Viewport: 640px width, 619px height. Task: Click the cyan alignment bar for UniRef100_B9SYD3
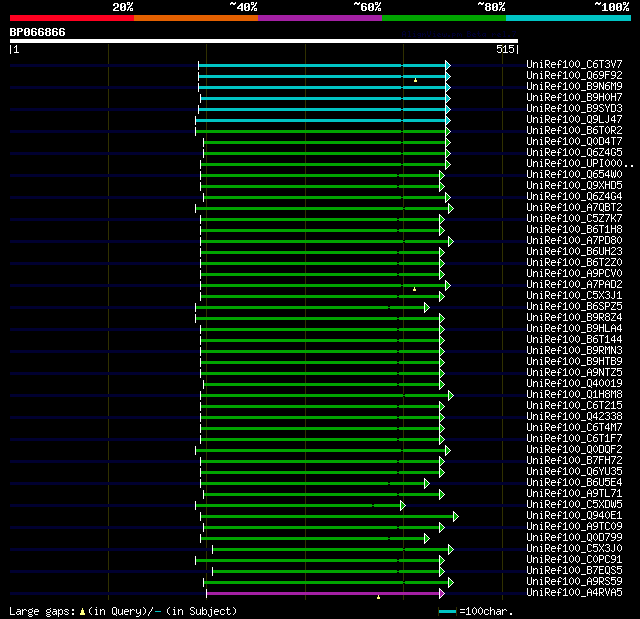tap(322, 109)
